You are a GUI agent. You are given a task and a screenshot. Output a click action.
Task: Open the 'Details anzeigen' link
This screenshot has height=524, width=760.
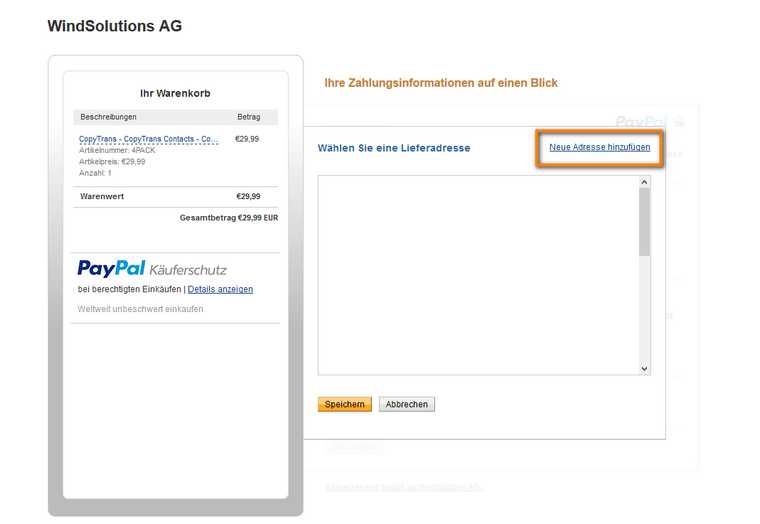pyautogui.click(x=220, y=289)
